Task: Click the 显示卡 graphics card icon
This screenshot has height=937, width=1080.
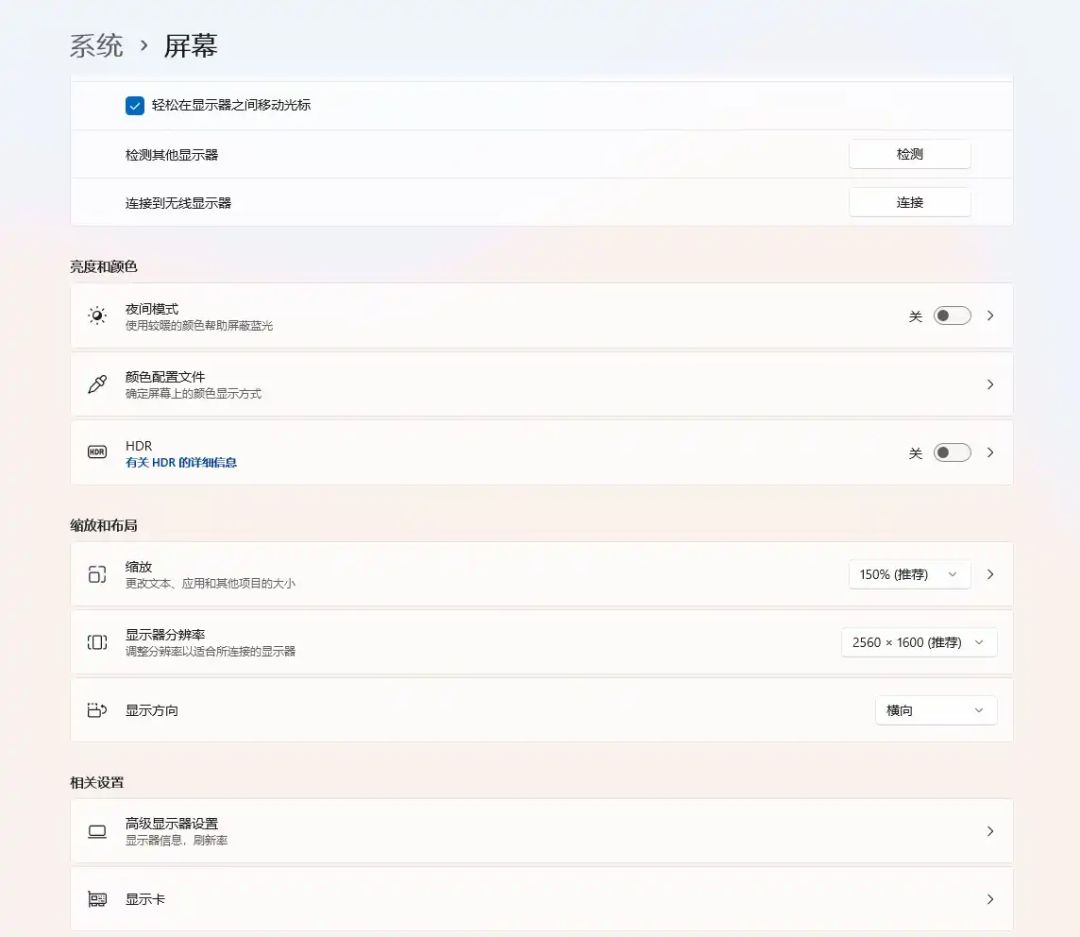Action: pos(97,899)
